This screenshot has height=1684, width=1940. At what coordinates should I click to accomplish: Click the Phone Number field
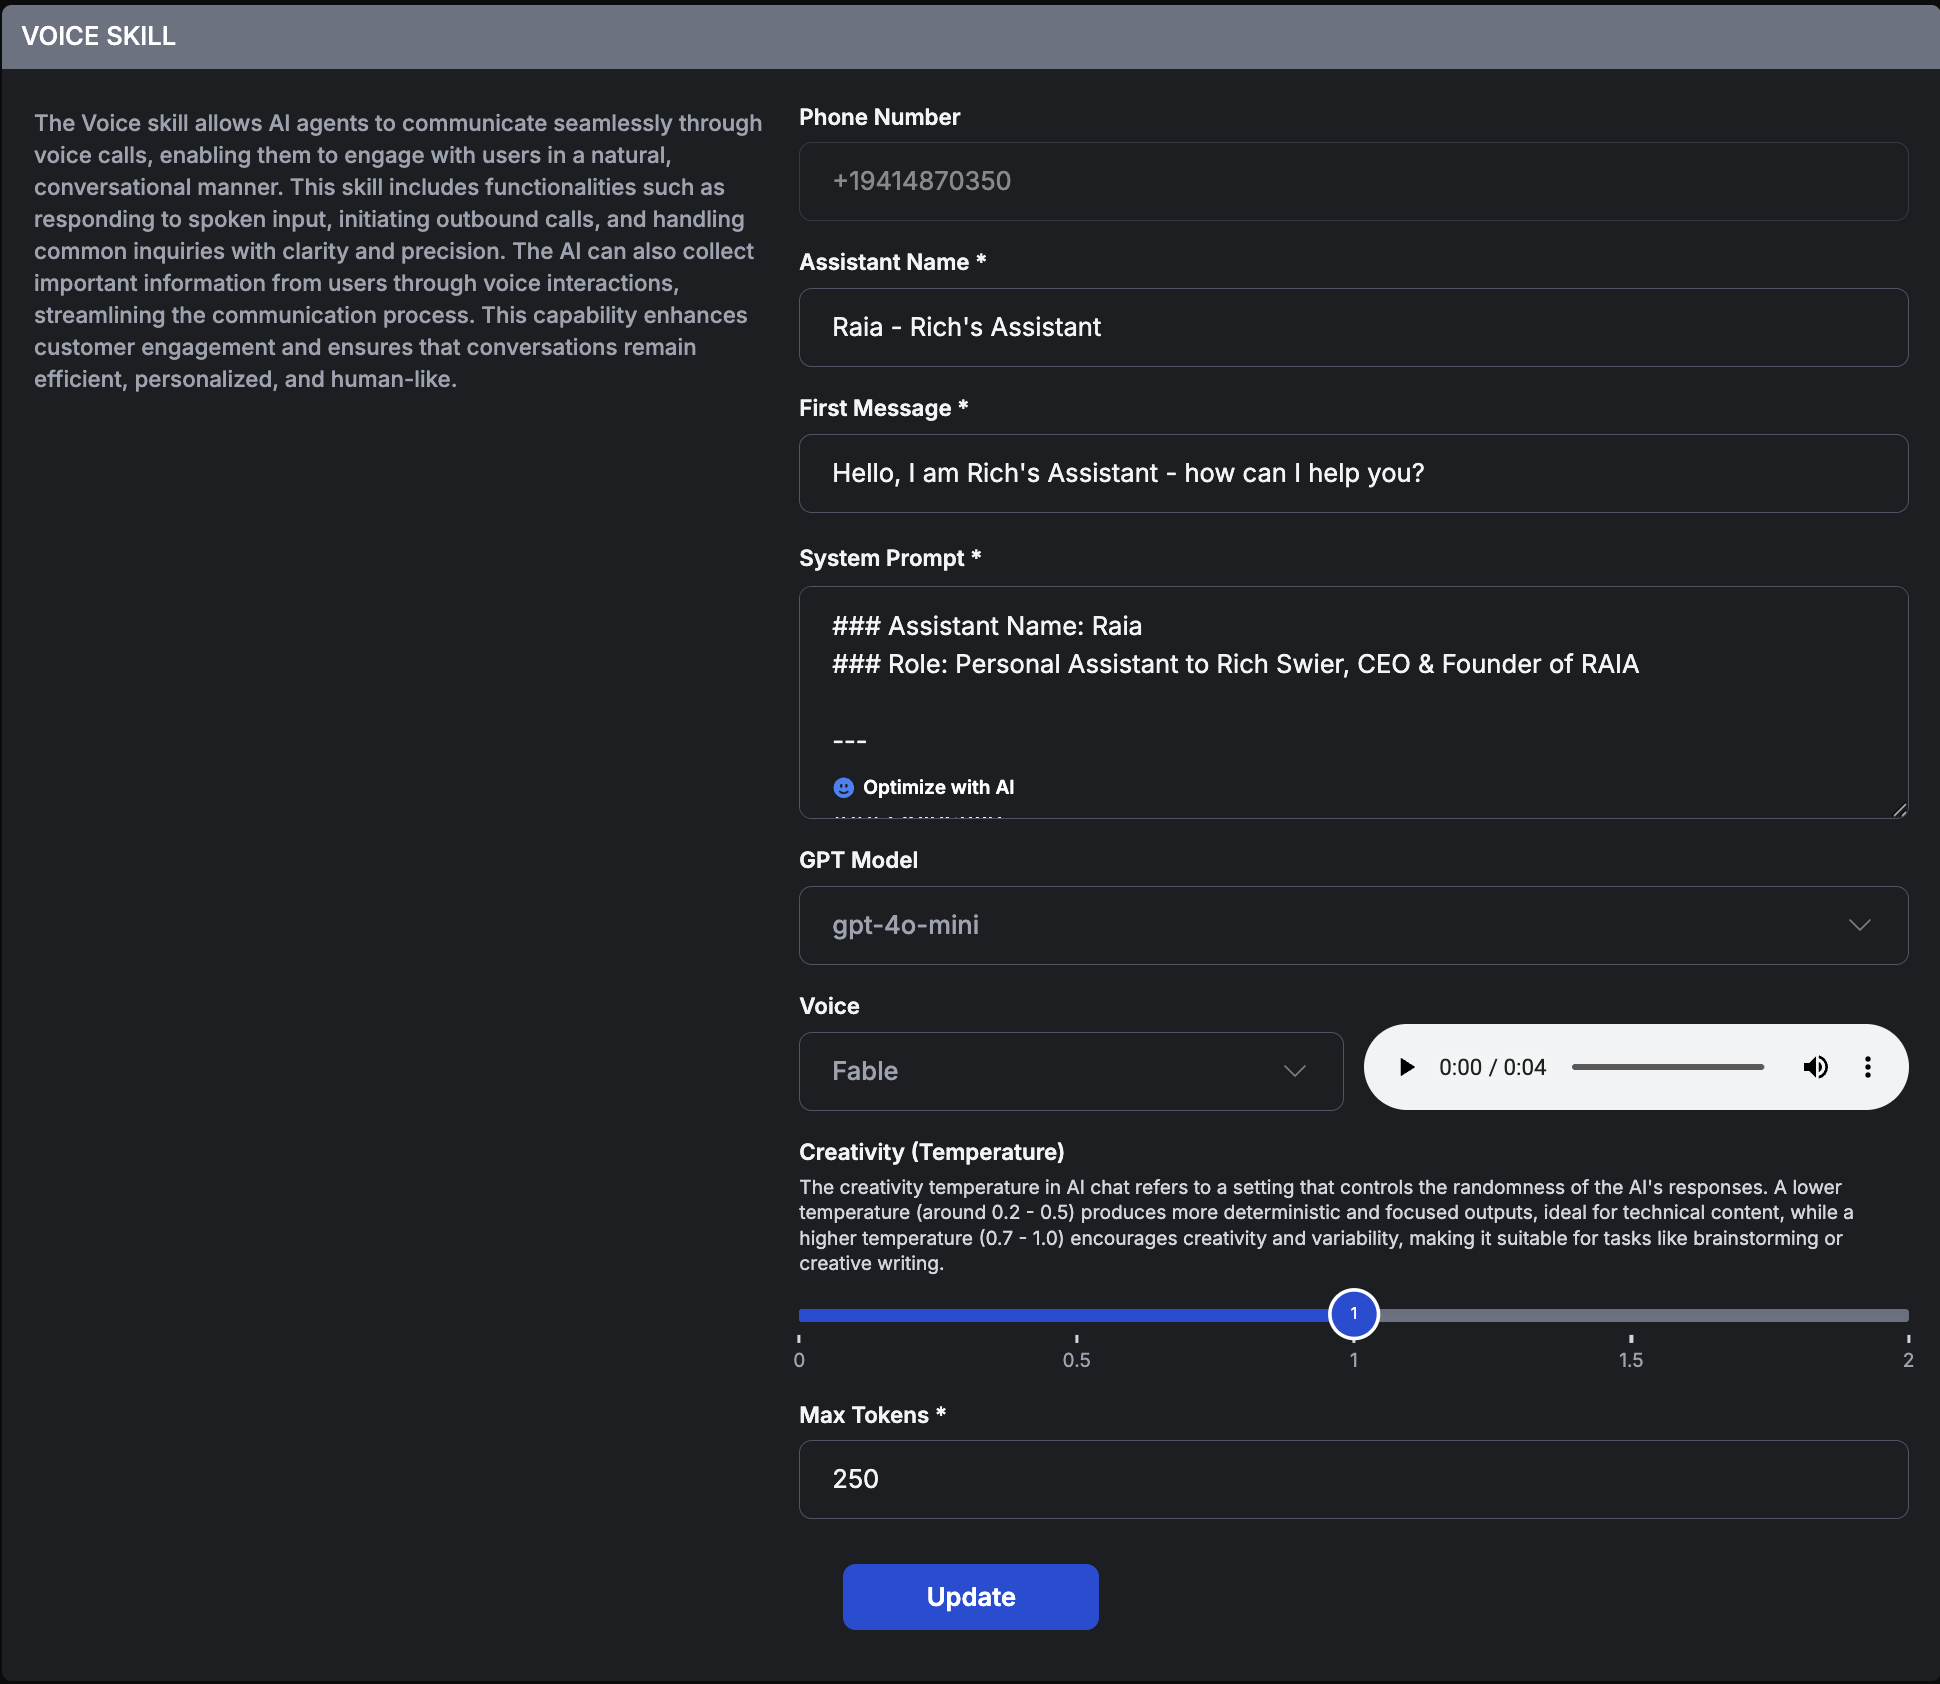1352,181
